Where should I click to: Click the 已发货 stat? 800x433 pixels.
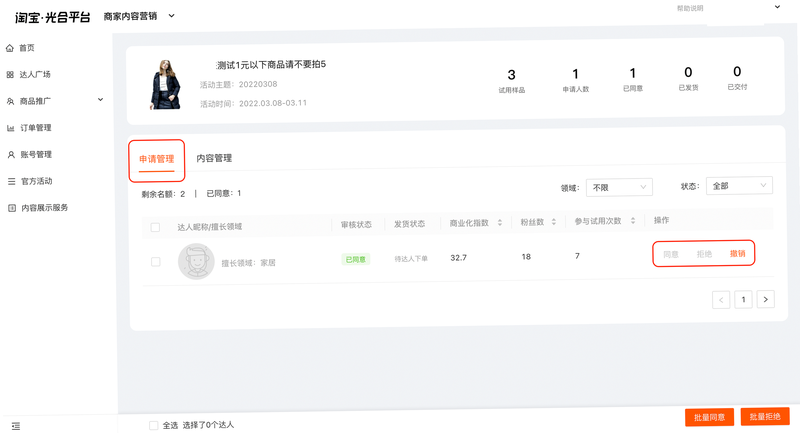(688, 79)
